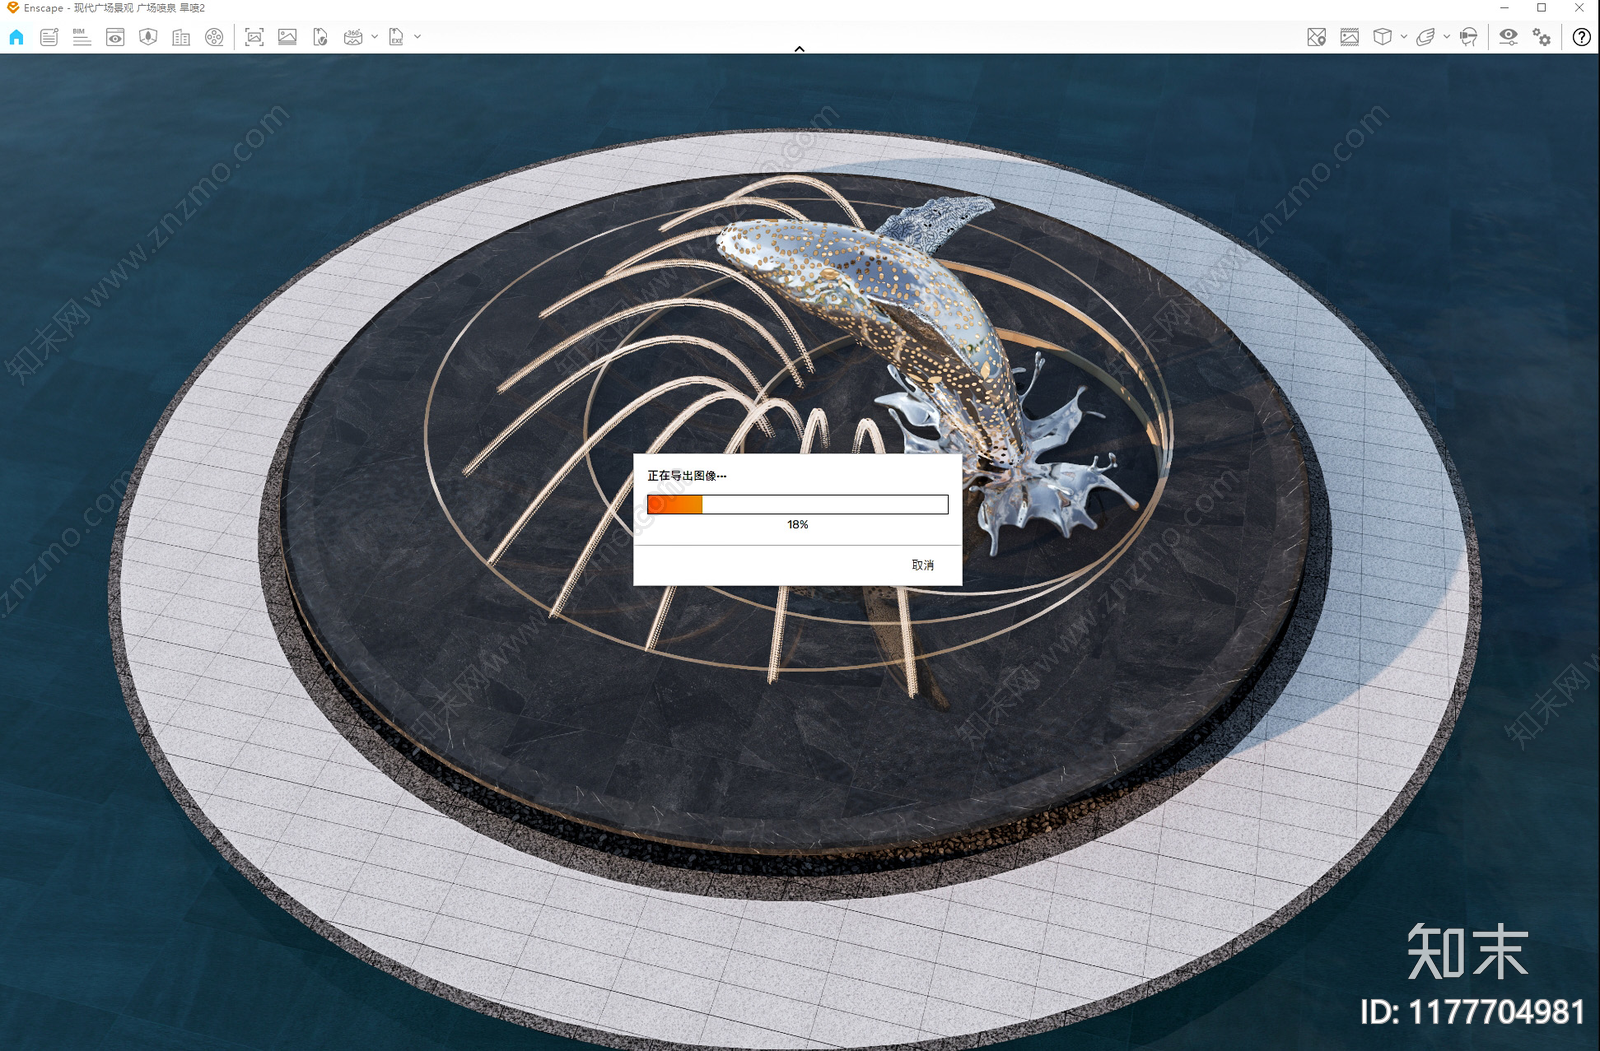
Task: Maximize the Enscape window
Action: (1542, 8)
